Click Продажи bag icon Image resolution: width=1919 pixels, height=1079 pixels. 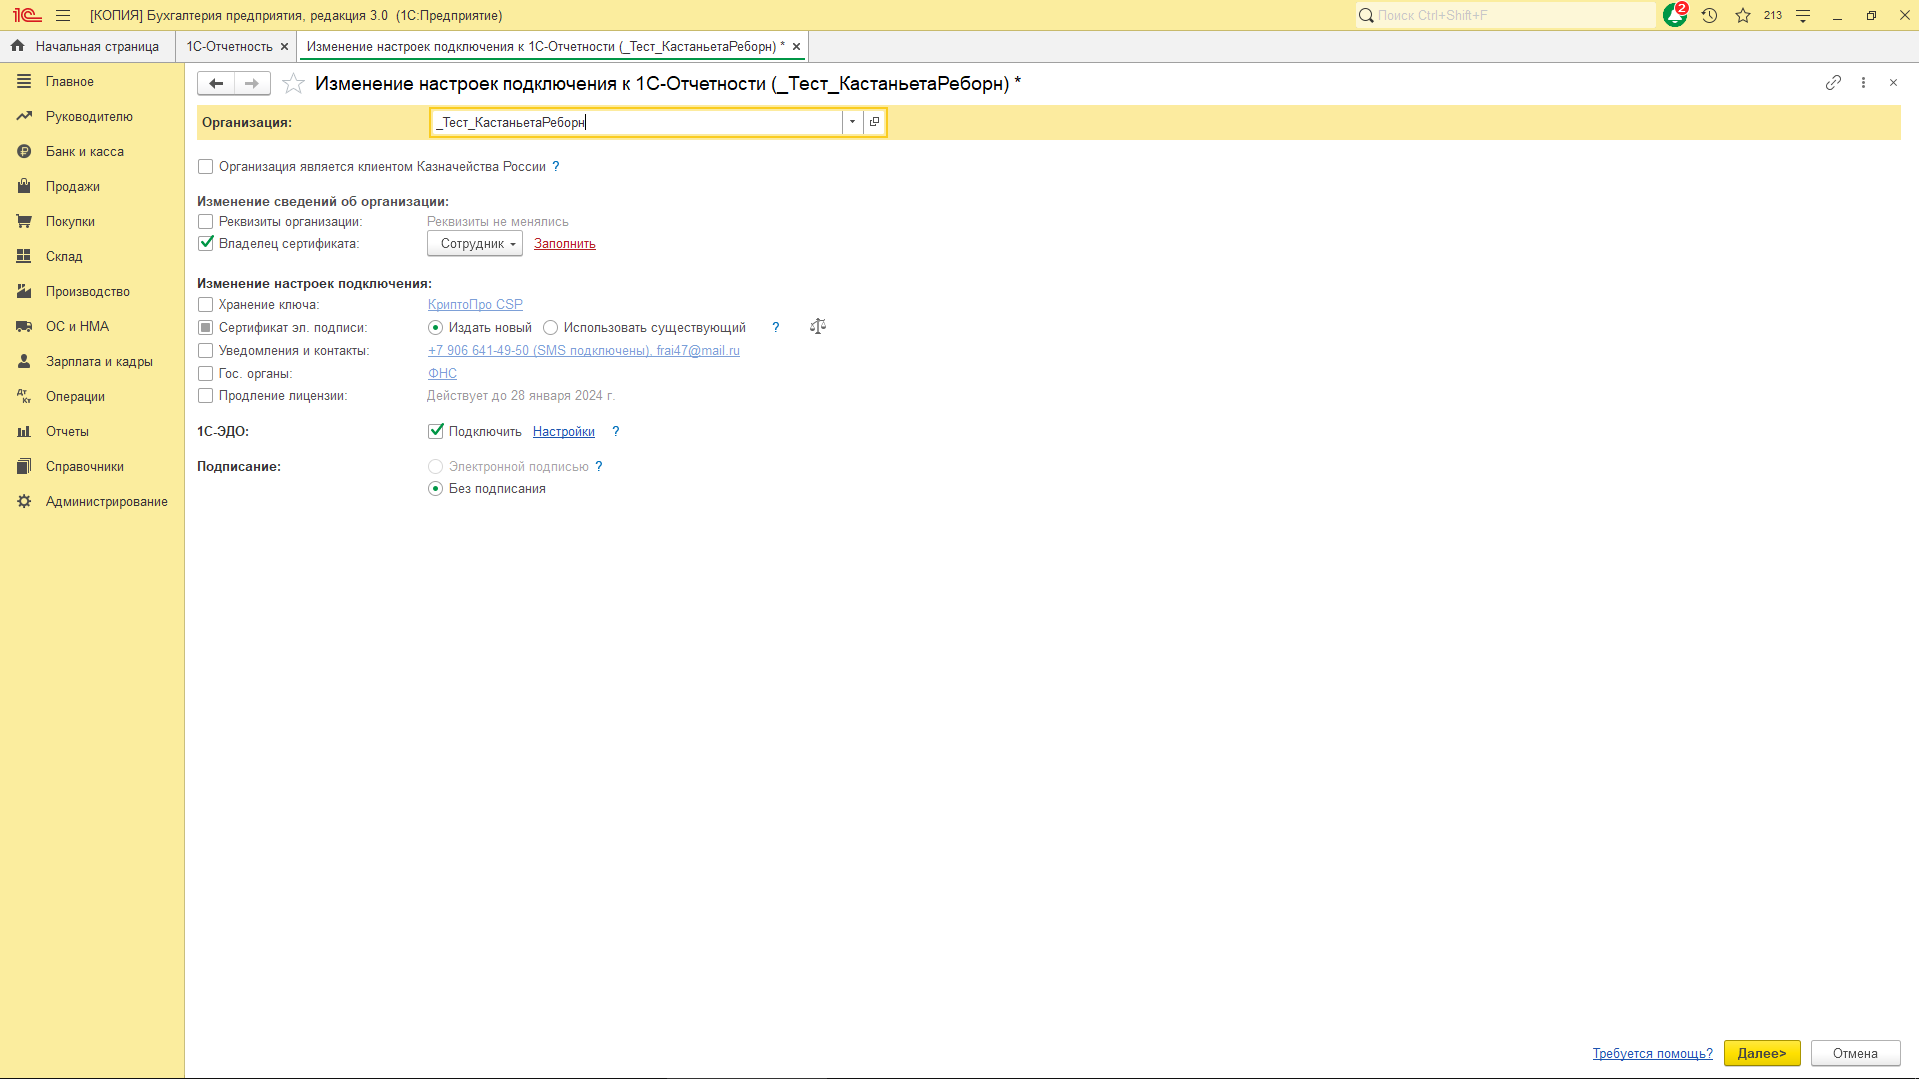(24, 186)
